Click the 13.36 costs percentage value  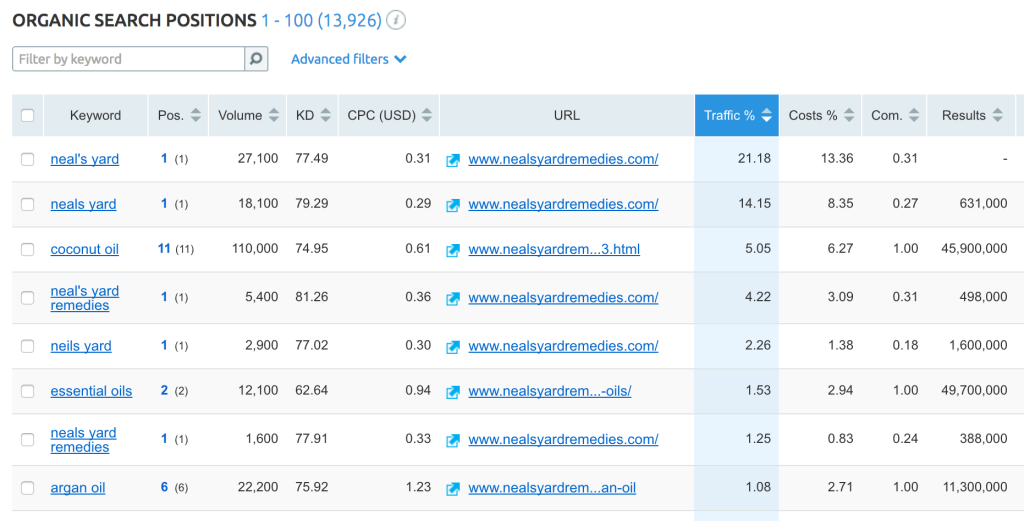[x=837, y=158]
